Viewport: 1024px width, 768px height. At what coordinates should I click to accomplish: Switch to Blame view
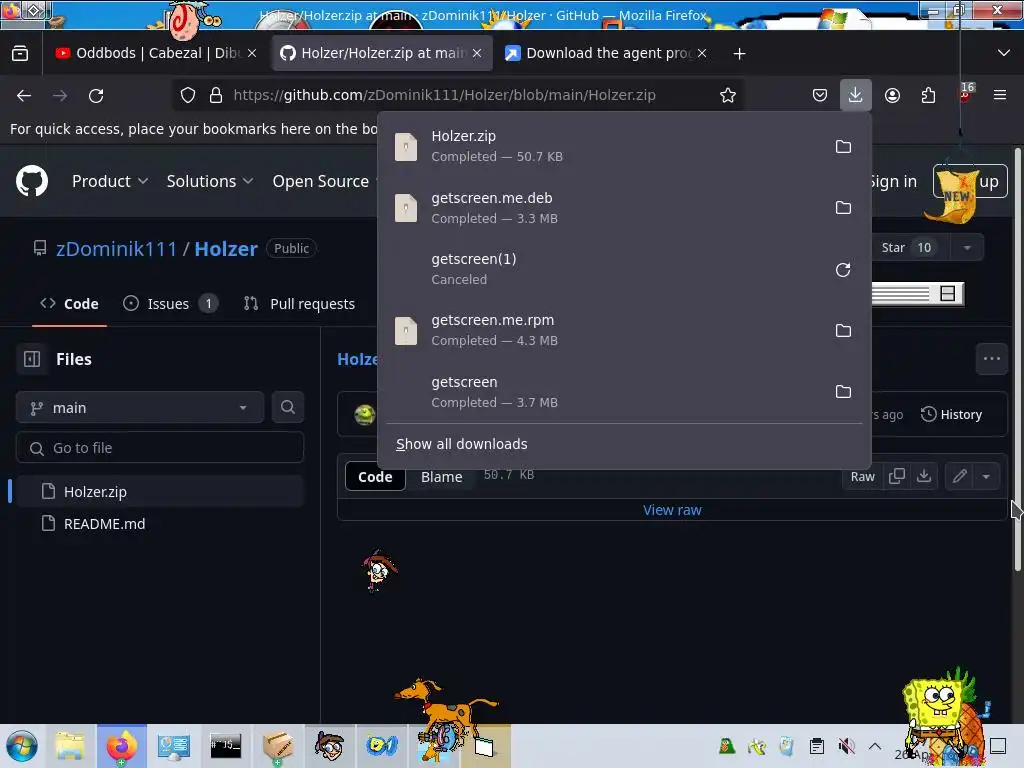tap(441, 477)
